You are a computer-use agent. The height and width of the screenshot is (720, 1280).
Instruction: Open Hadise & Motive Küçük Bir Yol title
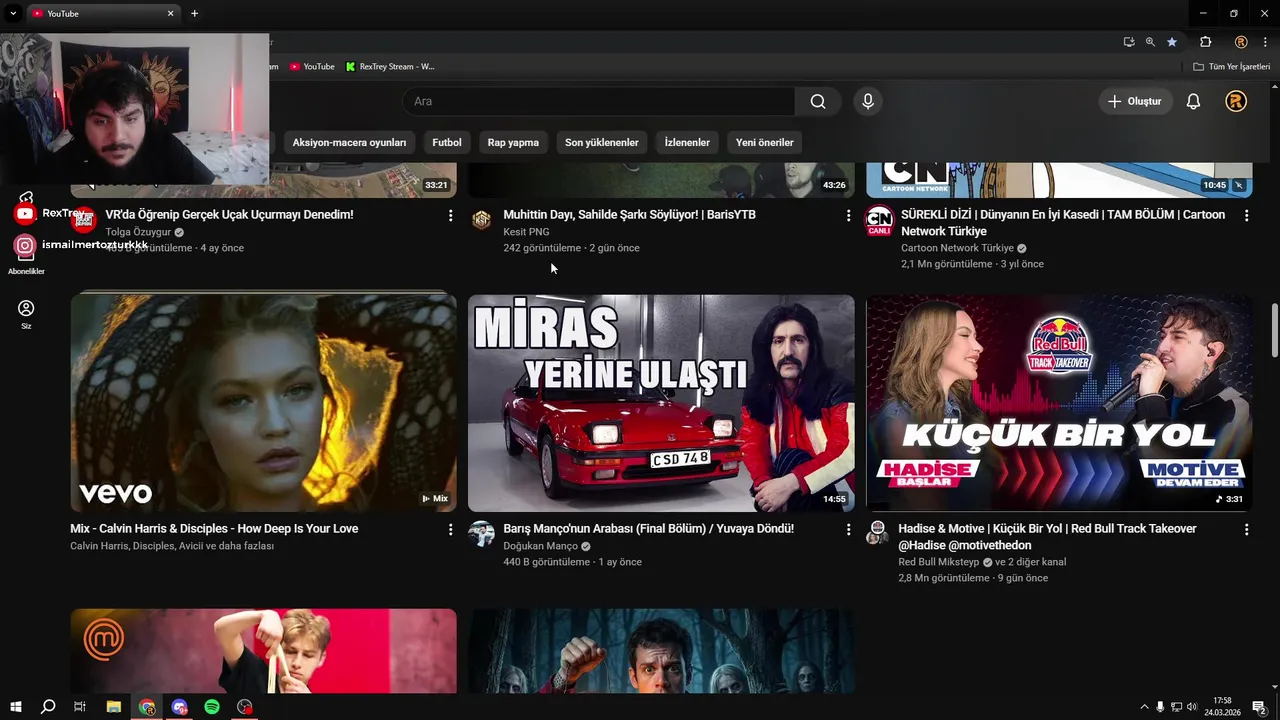(x=1047, y=537)
